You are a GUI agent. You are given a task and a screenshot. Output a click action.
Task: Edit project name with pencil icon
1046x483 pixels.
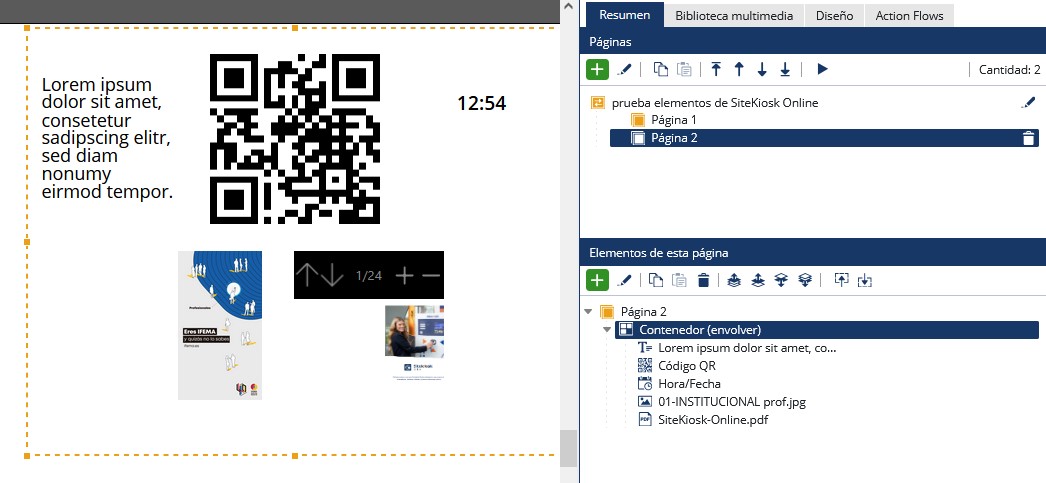tap(1028, 102)
